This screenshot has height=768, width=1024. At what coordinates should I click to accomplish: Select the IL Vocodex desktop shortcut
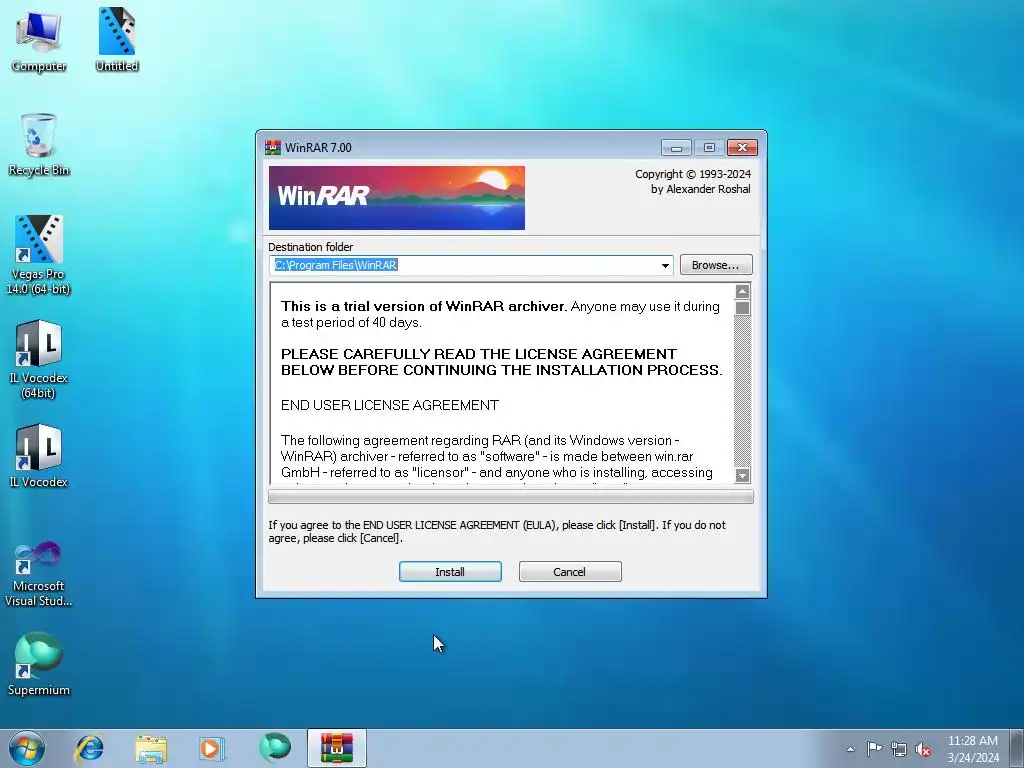(x=39, y=456)
